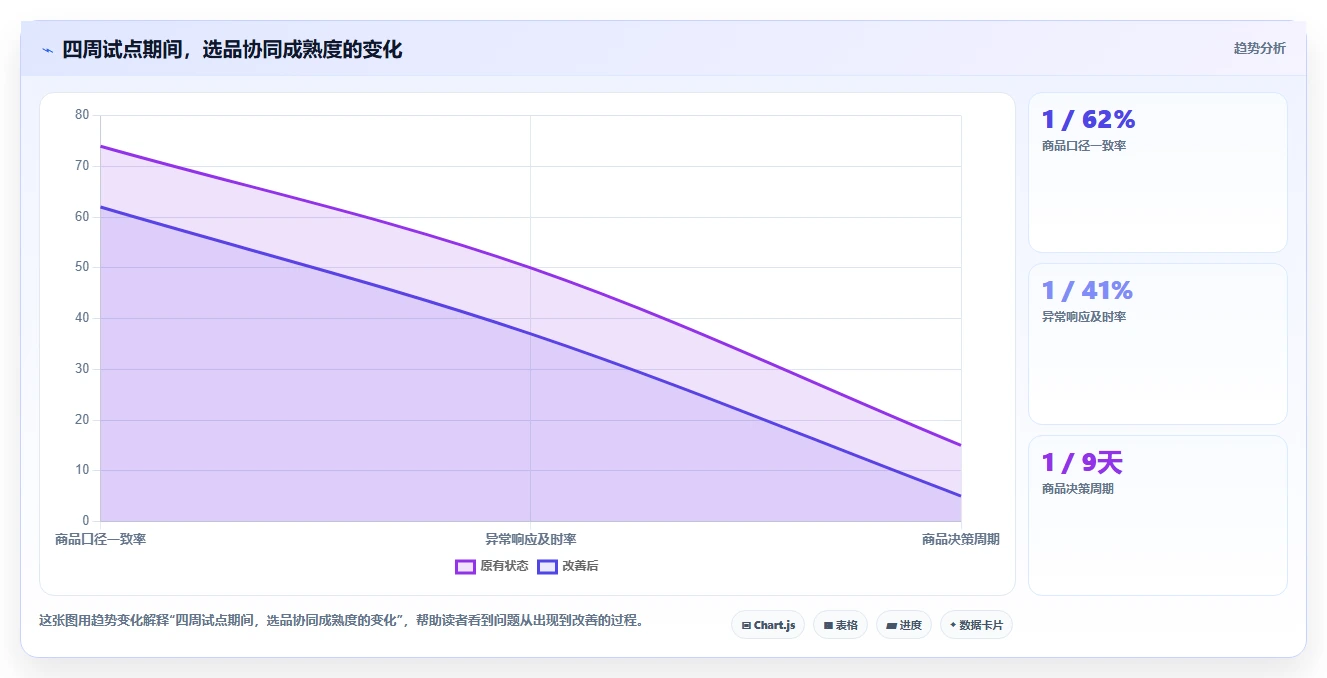
Task: Click the trend icon beside the chart title
Action: (47, 50)
